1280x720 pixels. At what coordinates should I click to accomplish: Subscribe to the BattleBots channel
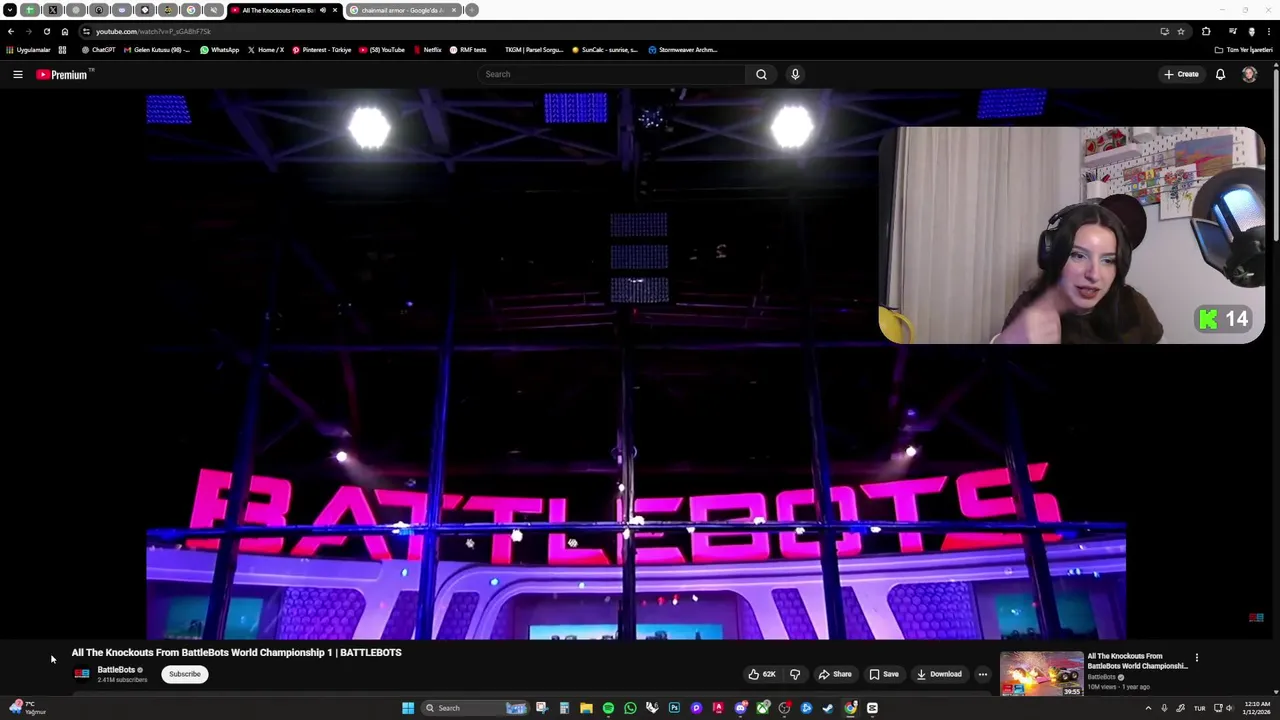point(185,674)
